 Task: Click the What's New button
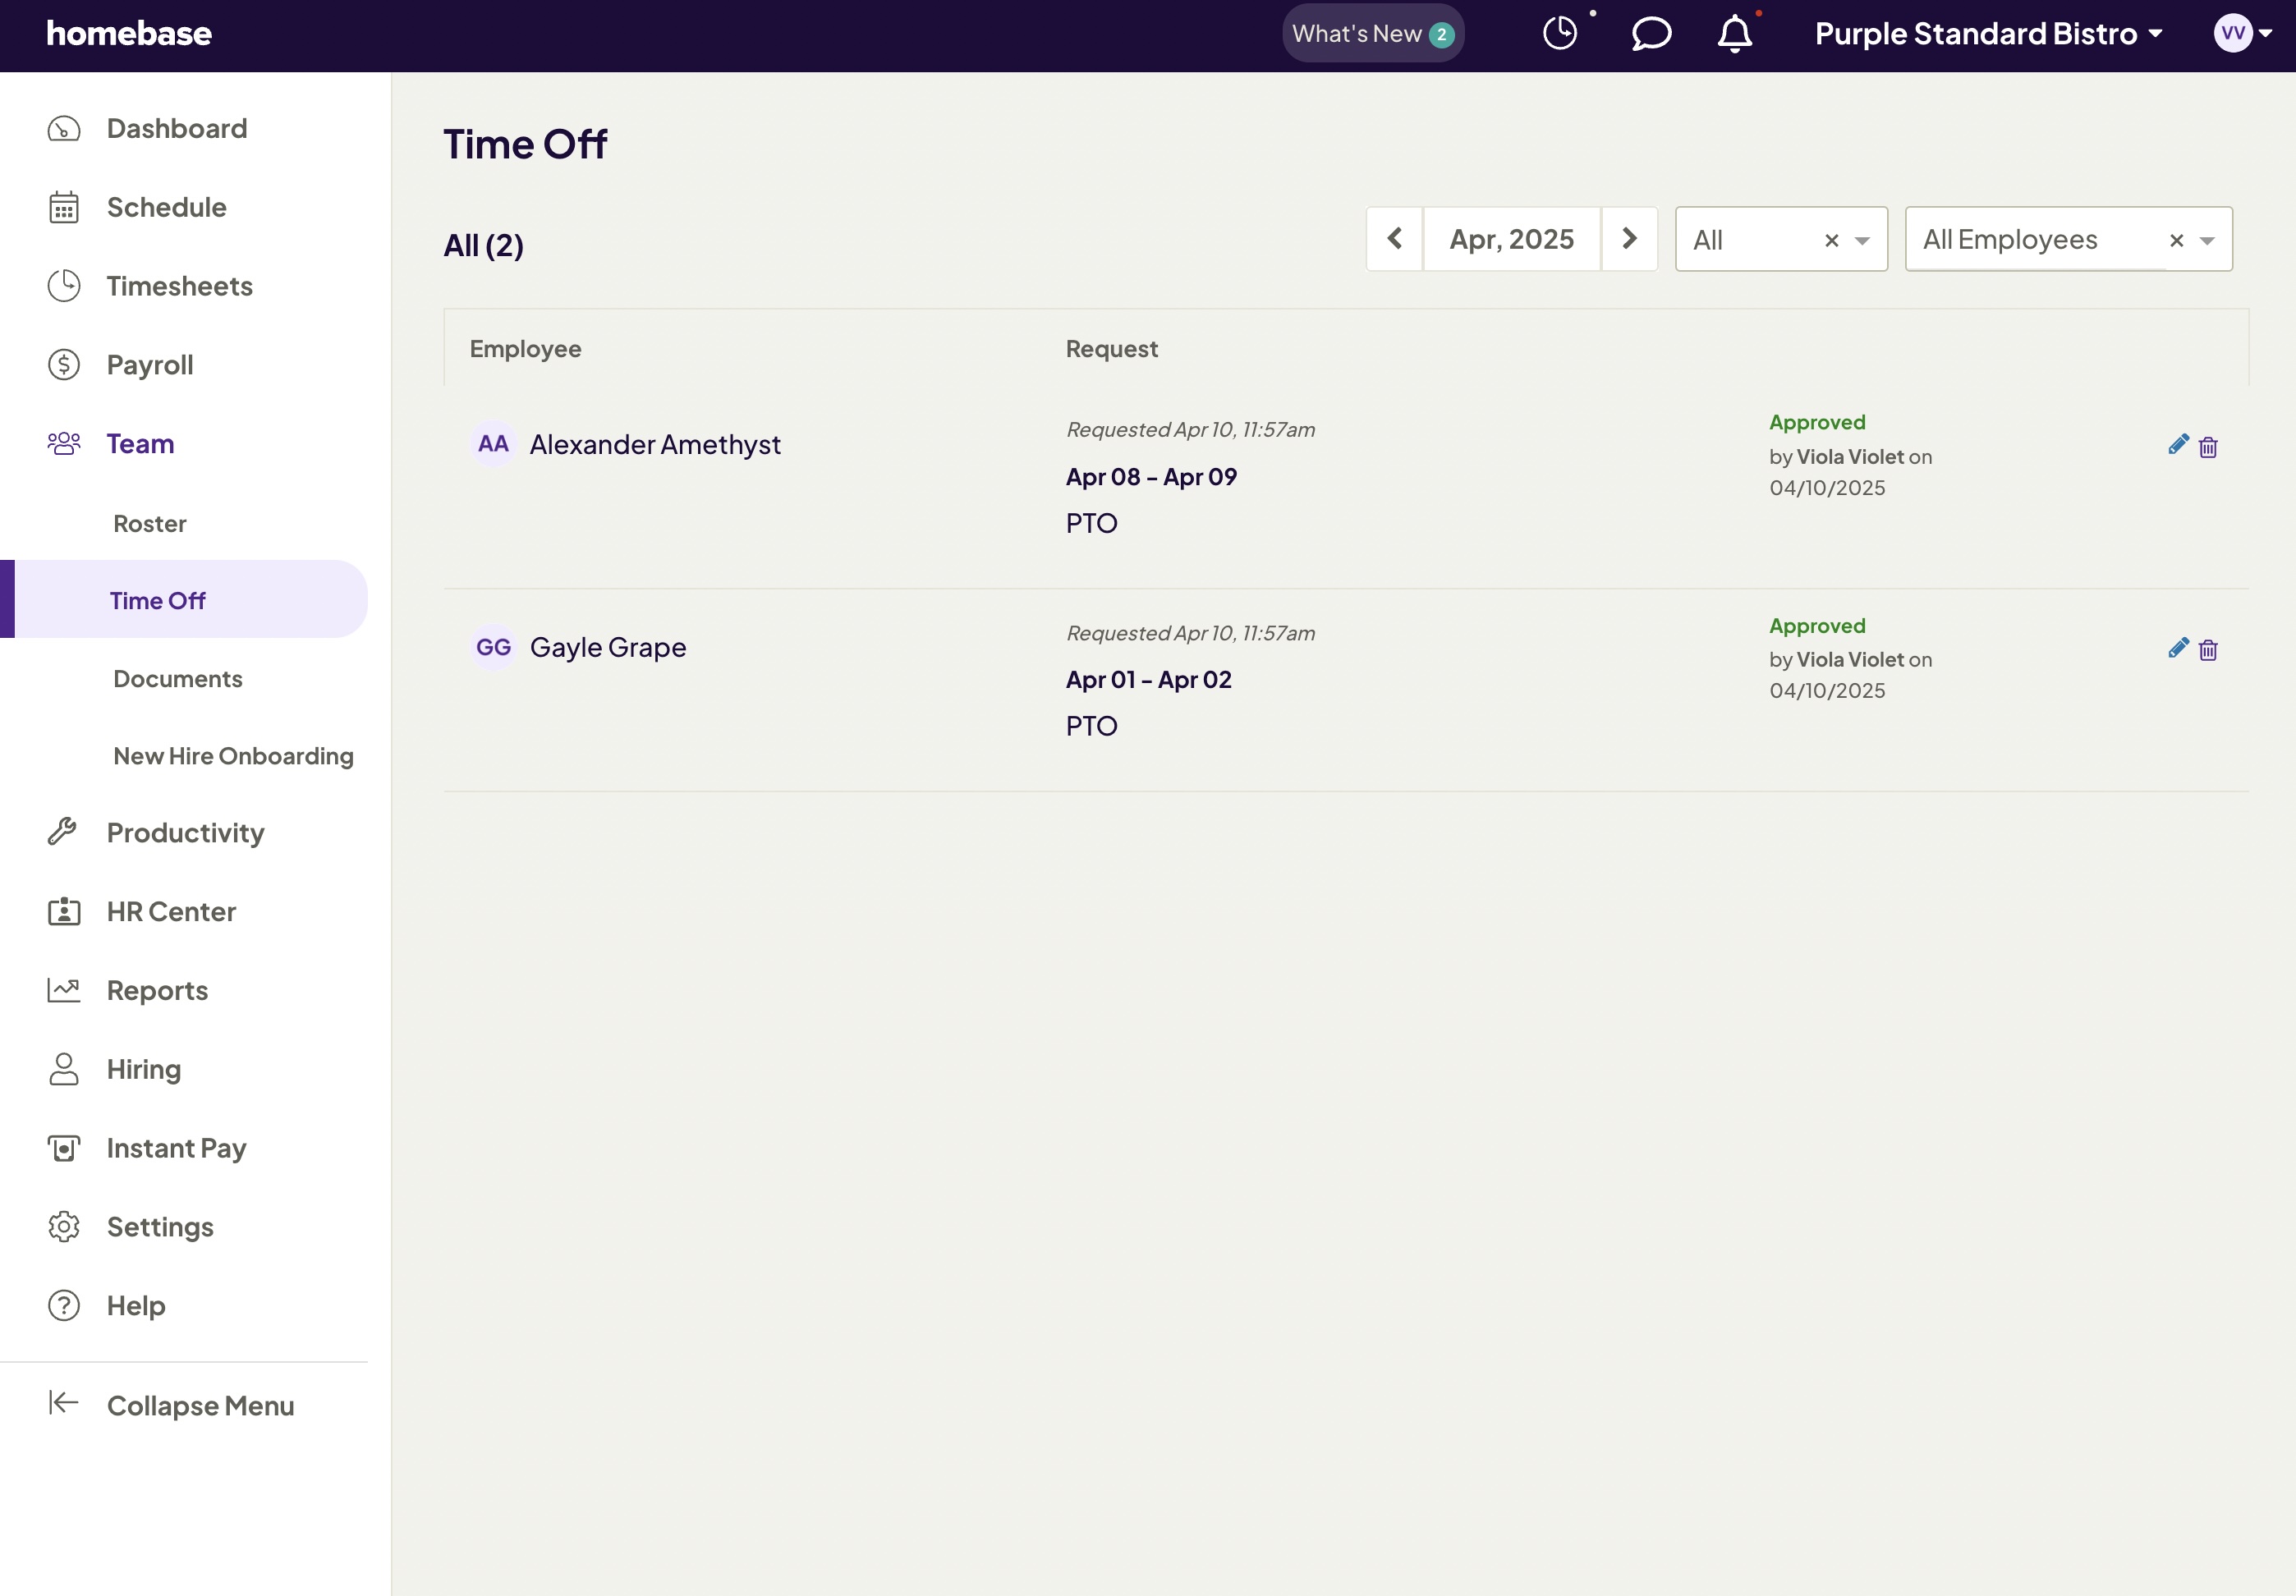(1372, 34)
